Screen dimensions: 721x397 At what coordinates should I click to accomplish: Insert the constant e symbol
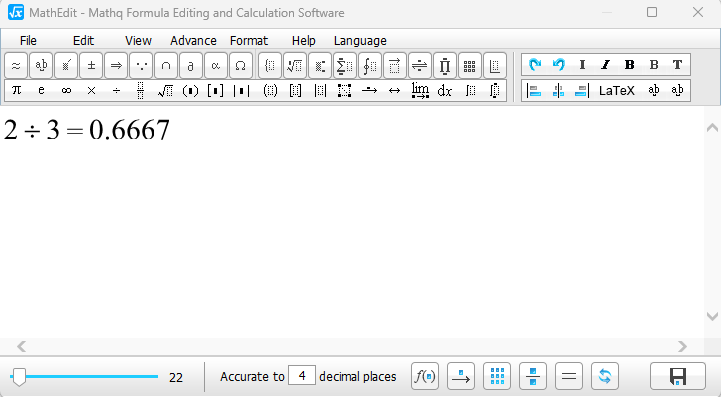[x=41, y=91]
